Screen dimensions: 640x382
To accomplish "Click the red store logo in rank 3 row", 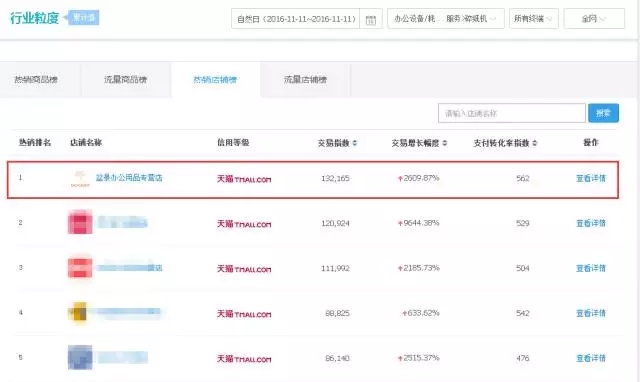I will 80,267.
